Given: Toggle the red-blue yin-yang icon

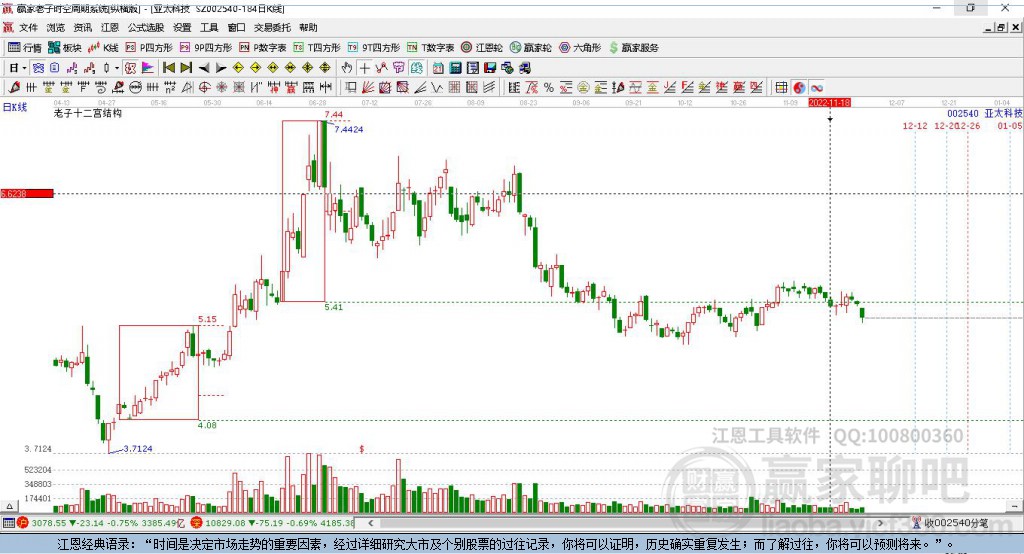Looking at the screenshot, I should [x=799, y=88].
